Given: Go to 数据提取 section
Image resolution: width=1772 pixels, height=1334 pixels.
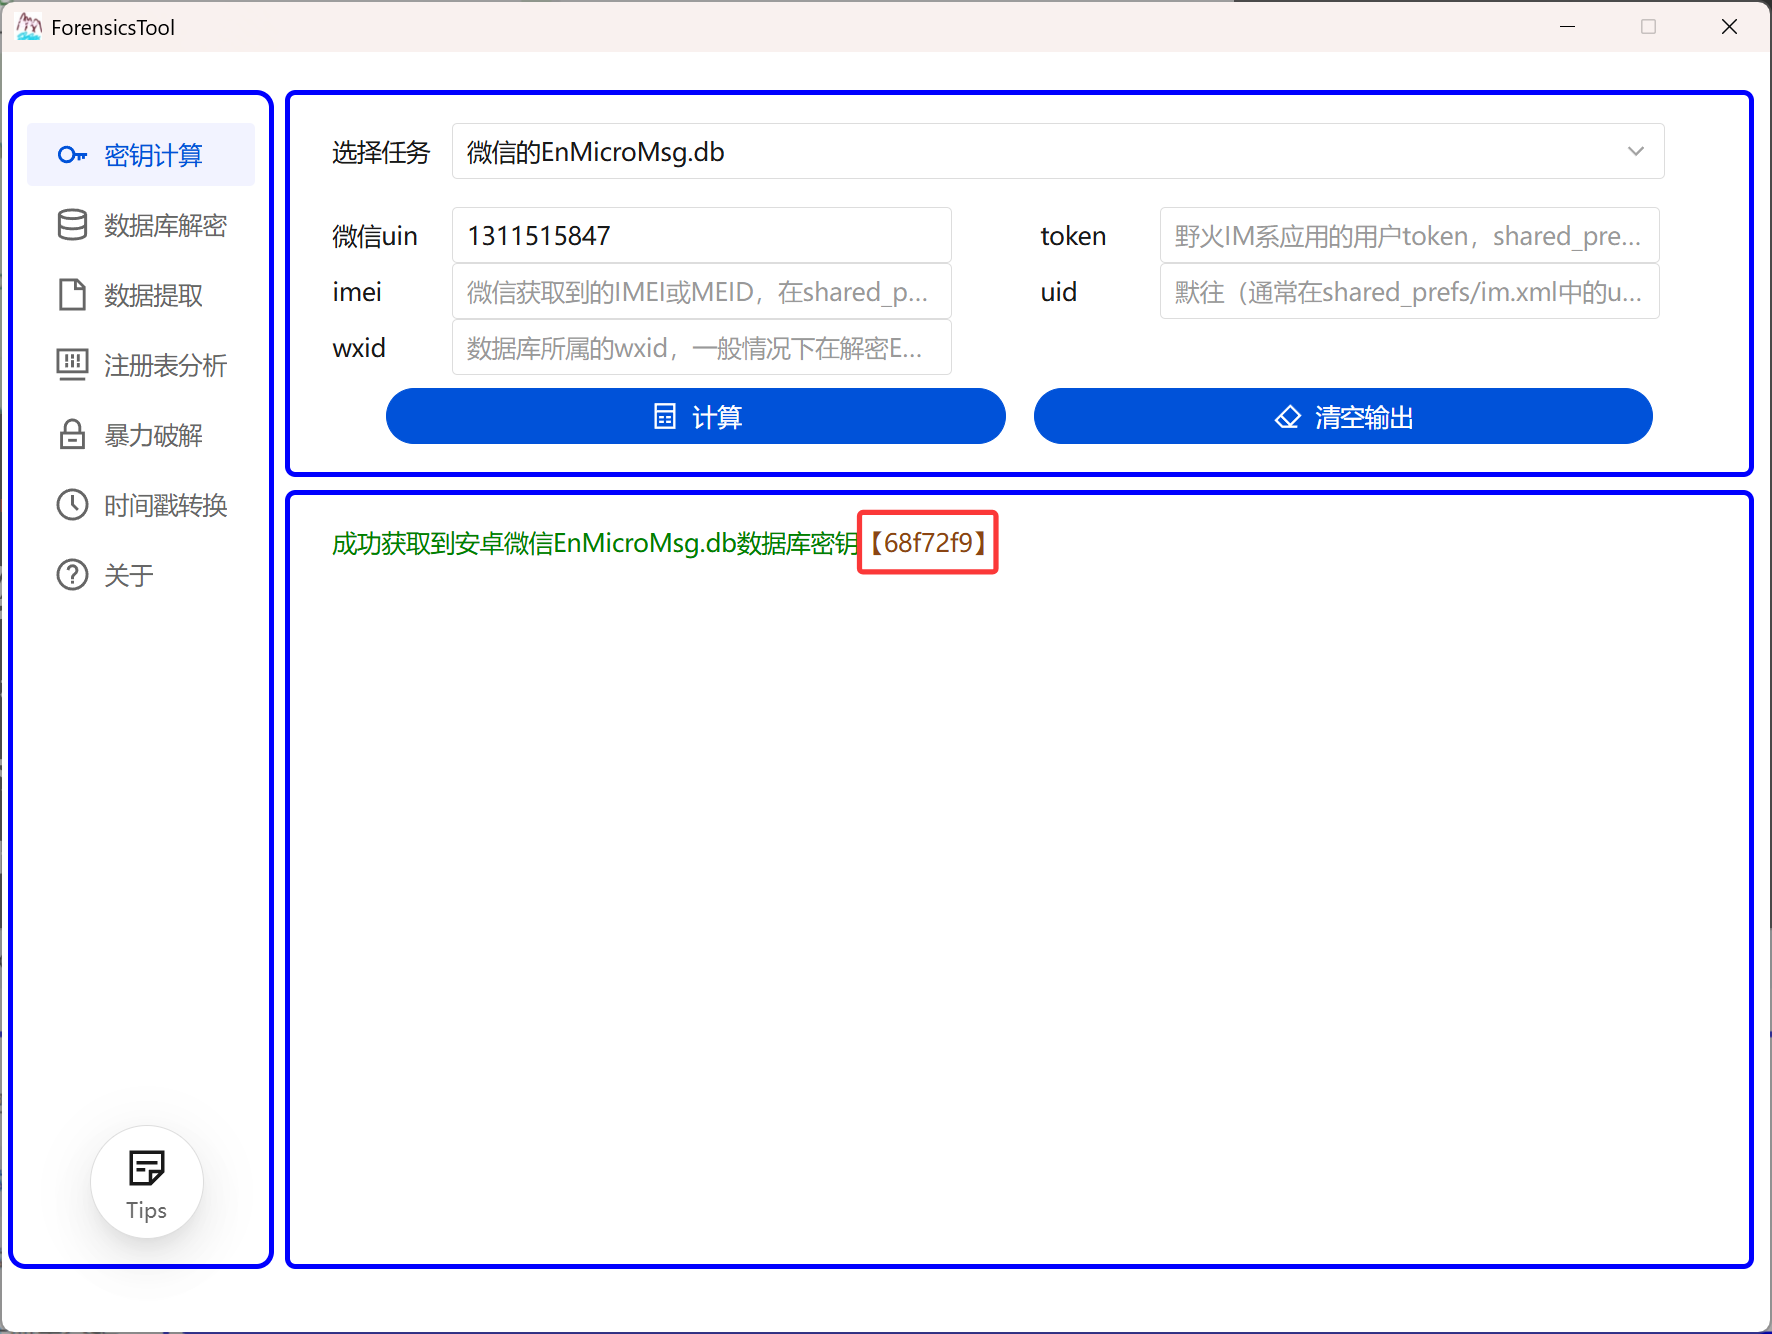Looking at the screenshot, I should point(141,295).
